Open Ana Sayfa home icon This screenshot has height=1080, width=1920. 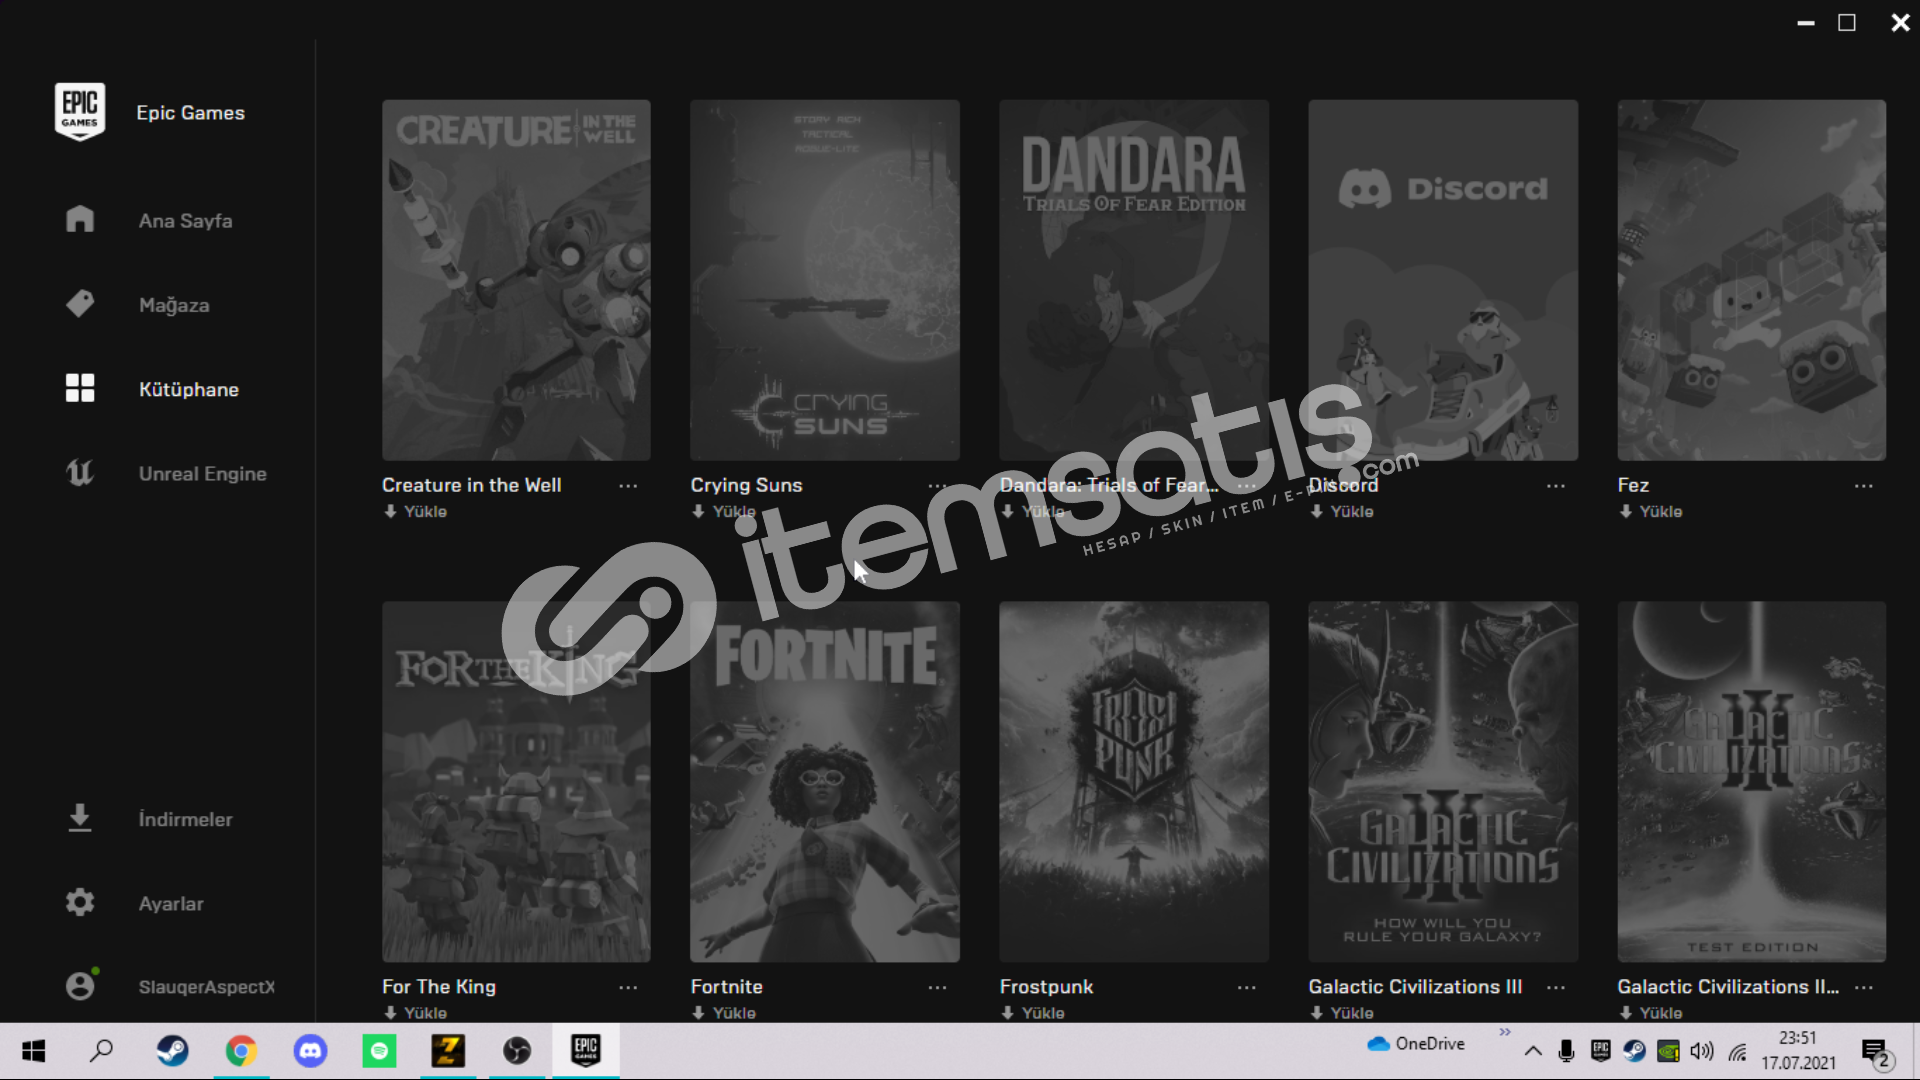(x=80, y=220)
